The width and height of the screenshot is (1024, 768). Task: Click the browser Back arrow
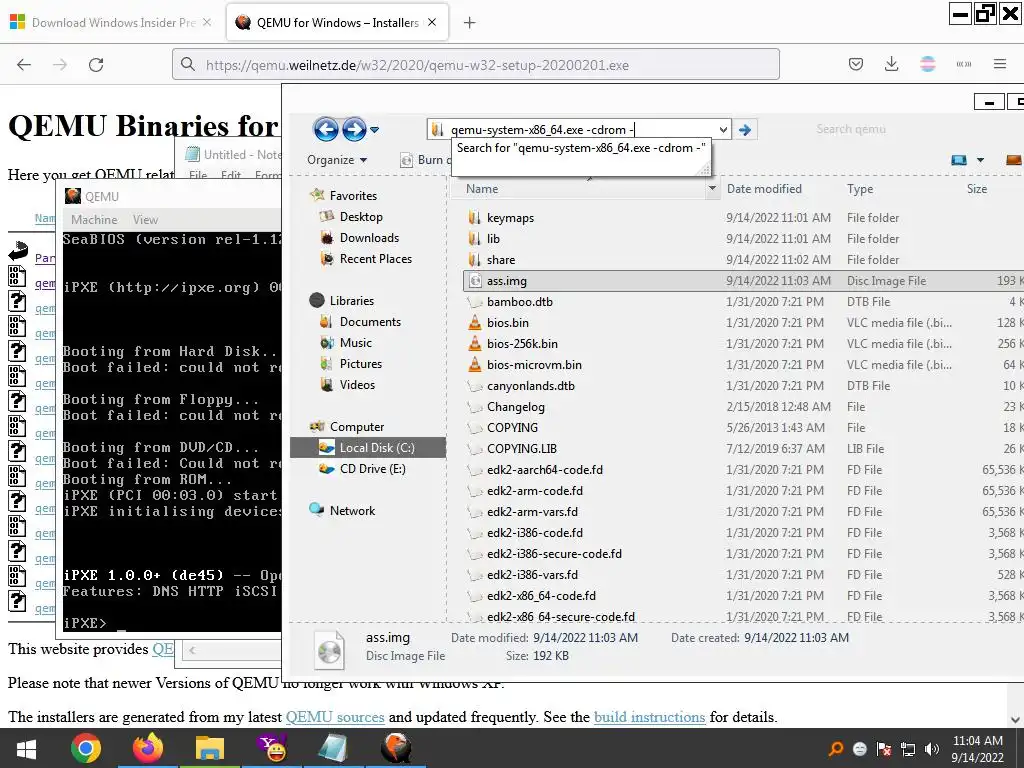pyautogui.click(x=24, y=65)
